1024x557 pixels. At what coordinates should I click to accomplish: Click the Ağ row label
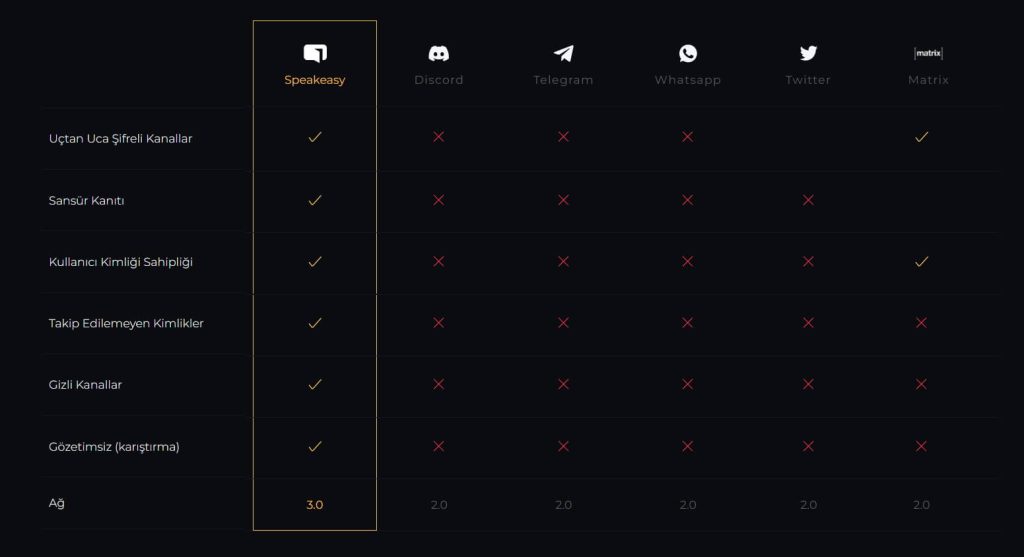(x=57, y=503)
